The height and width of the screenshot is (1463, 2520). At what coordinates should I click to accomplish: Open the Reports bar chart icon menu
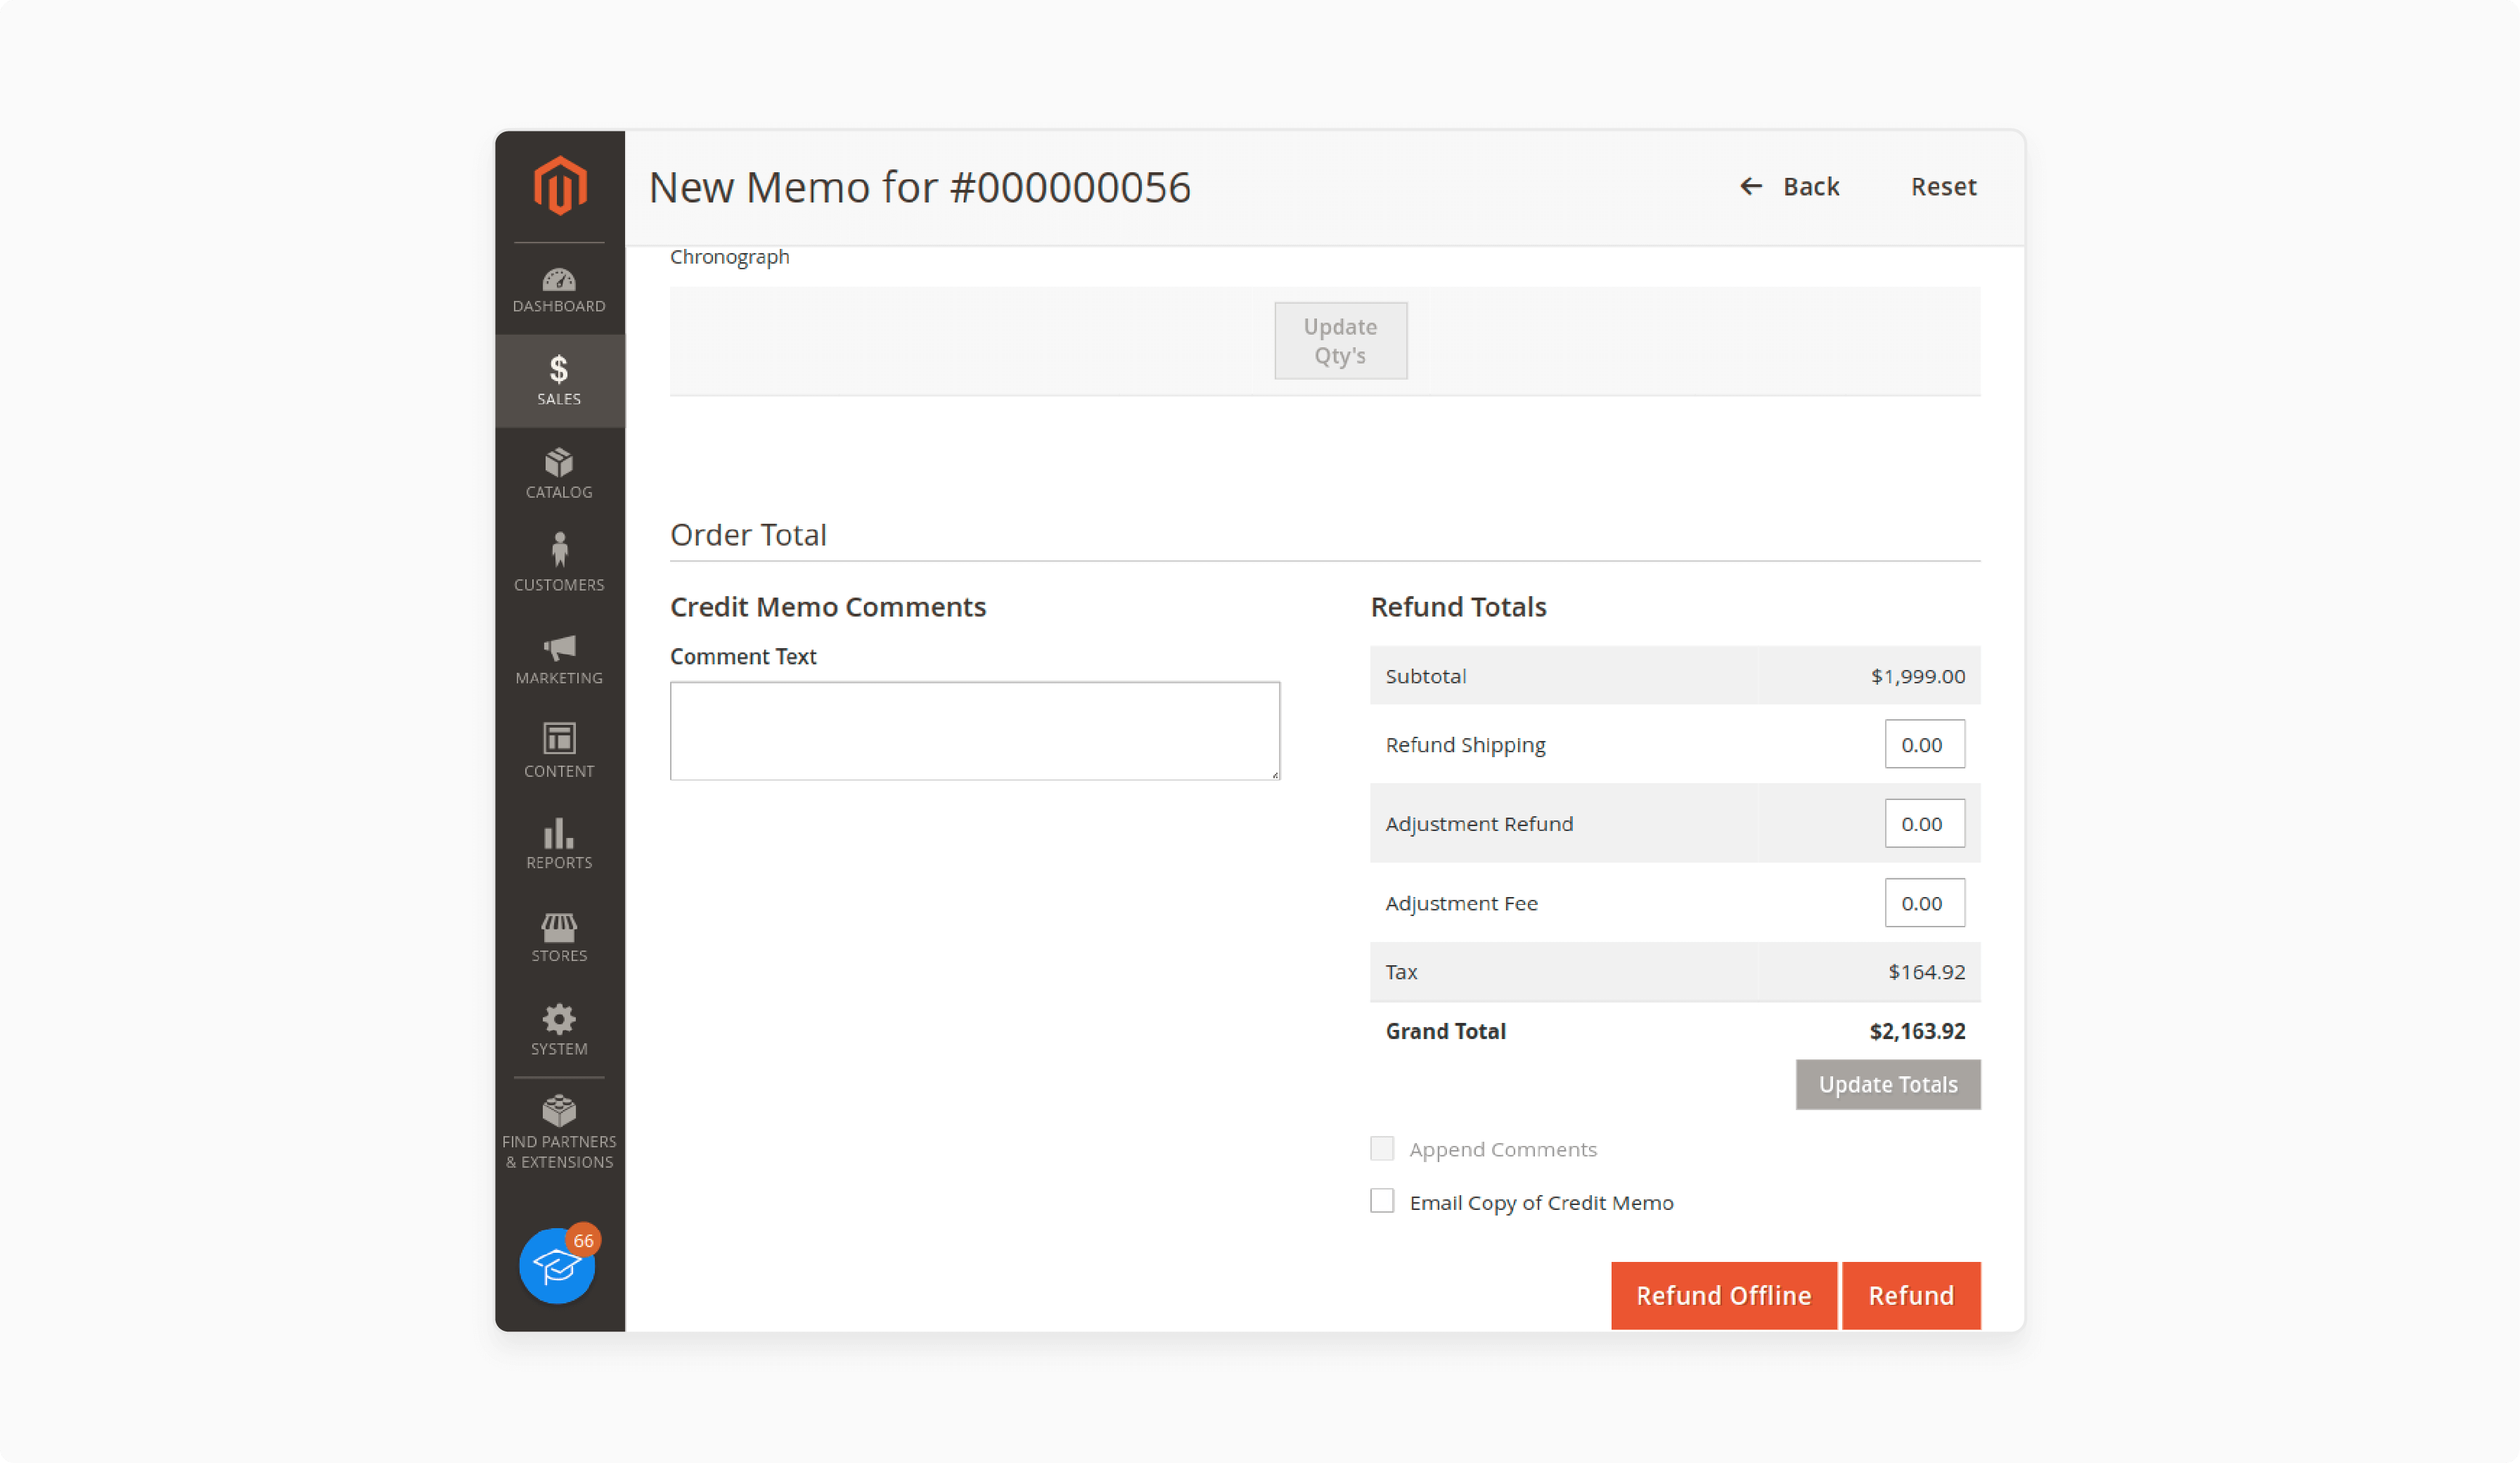pos(559,843)
